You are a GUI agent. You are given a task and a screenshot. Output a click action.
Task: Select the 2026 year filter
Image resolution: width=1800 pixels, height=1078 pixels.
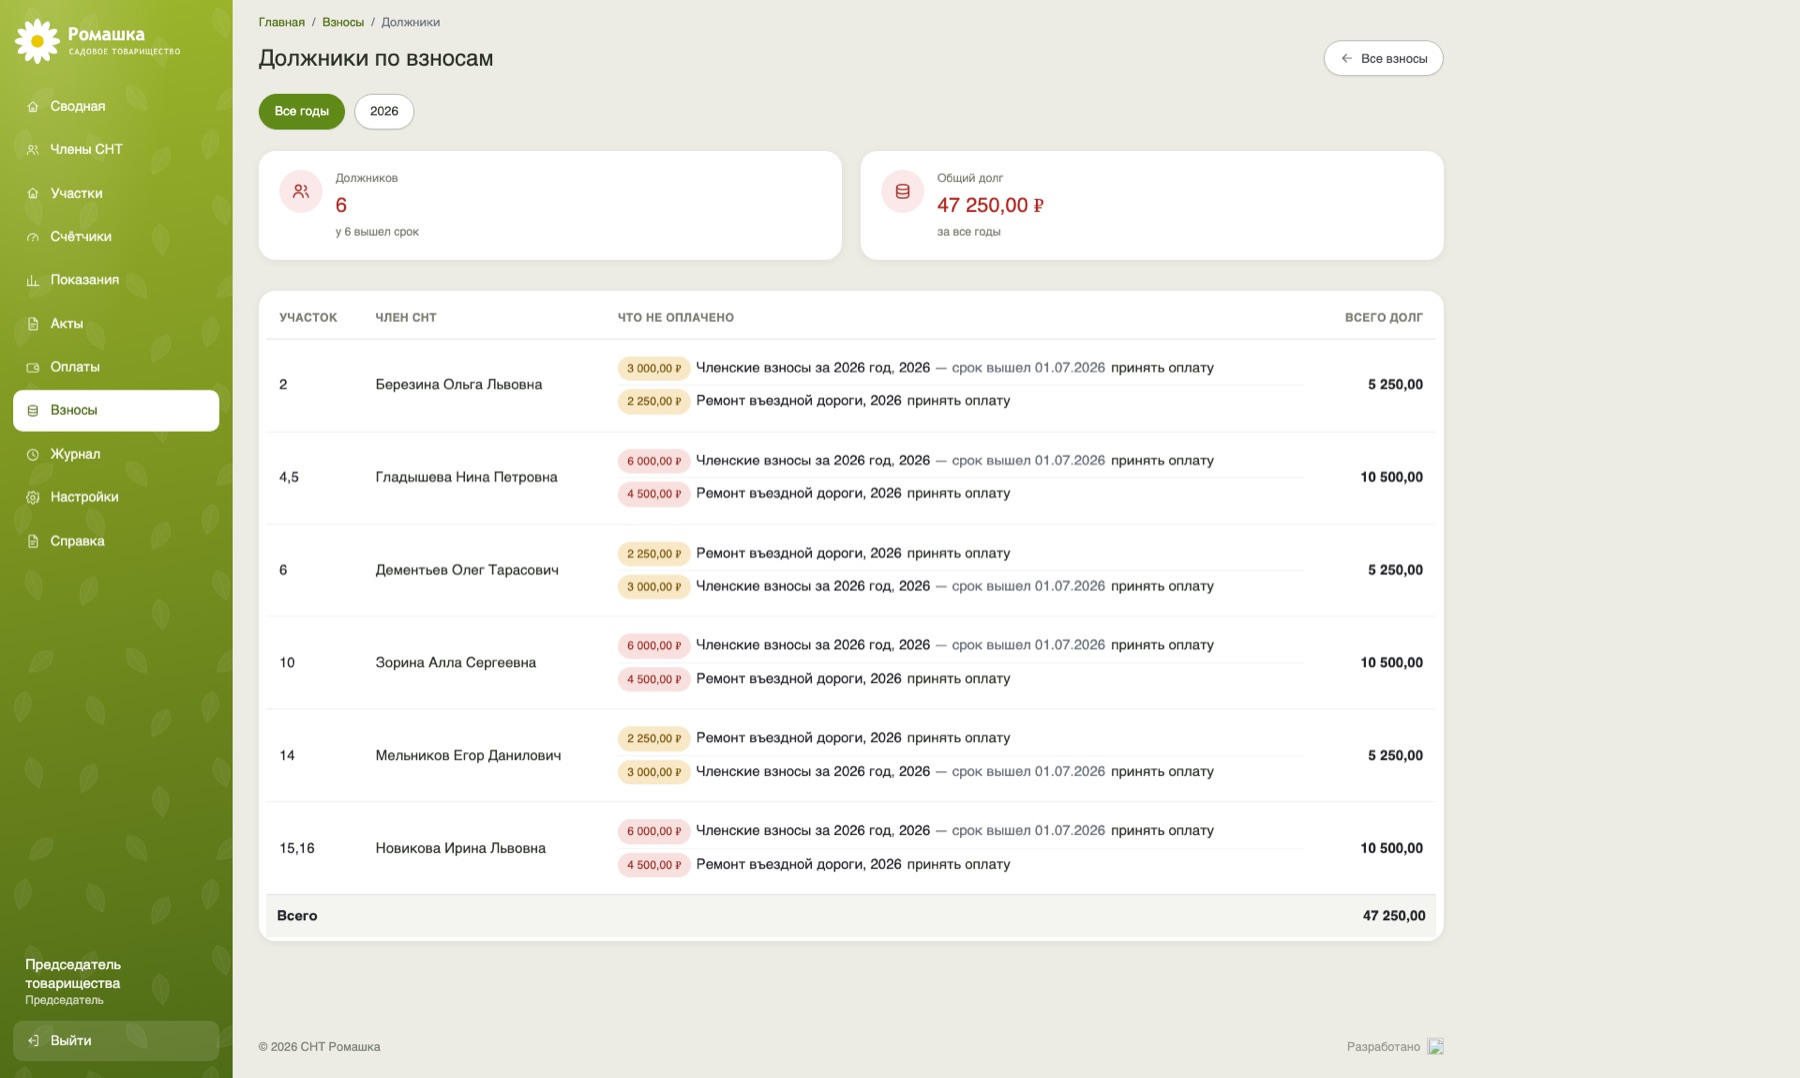tap(384, 111)
